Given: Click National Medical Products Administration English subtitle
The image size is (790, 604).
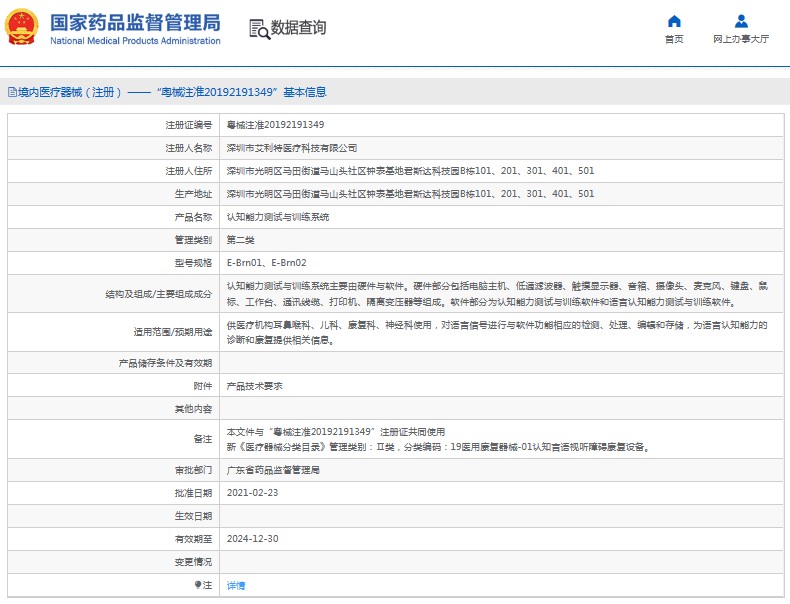Looking at the screenshot, I should click(x=135, y=41).
